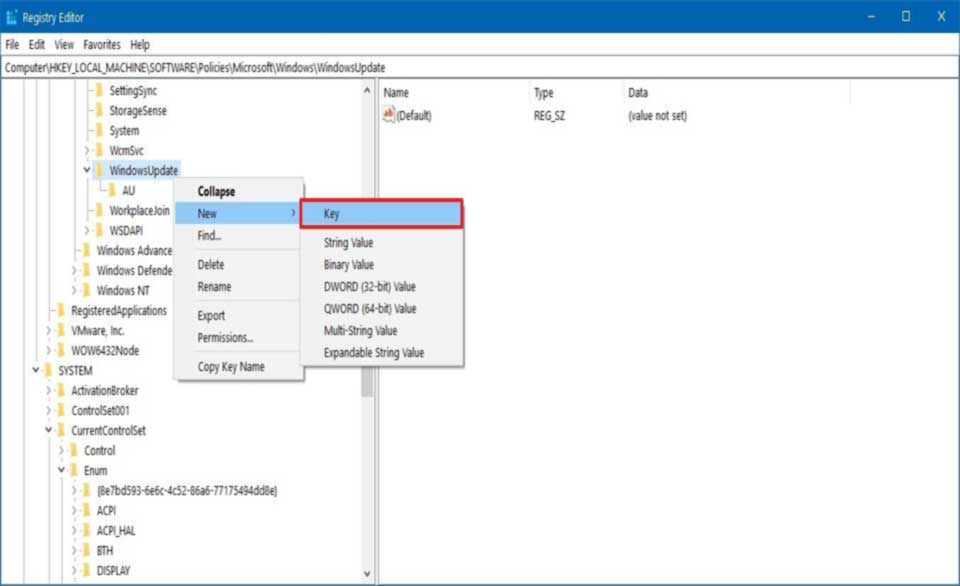Click the ACPI_HAL folder icon

tap(86, 530)
